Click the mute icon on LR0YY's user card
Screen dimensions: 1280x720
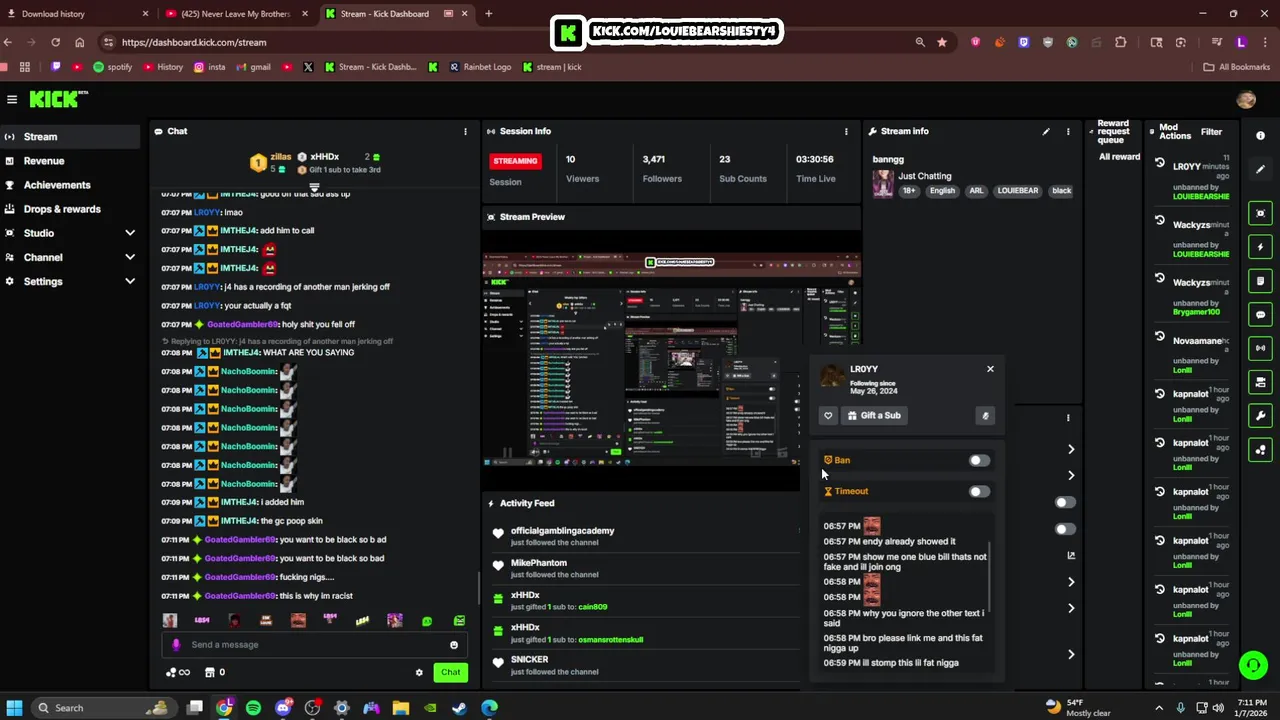tap(985, 415)
